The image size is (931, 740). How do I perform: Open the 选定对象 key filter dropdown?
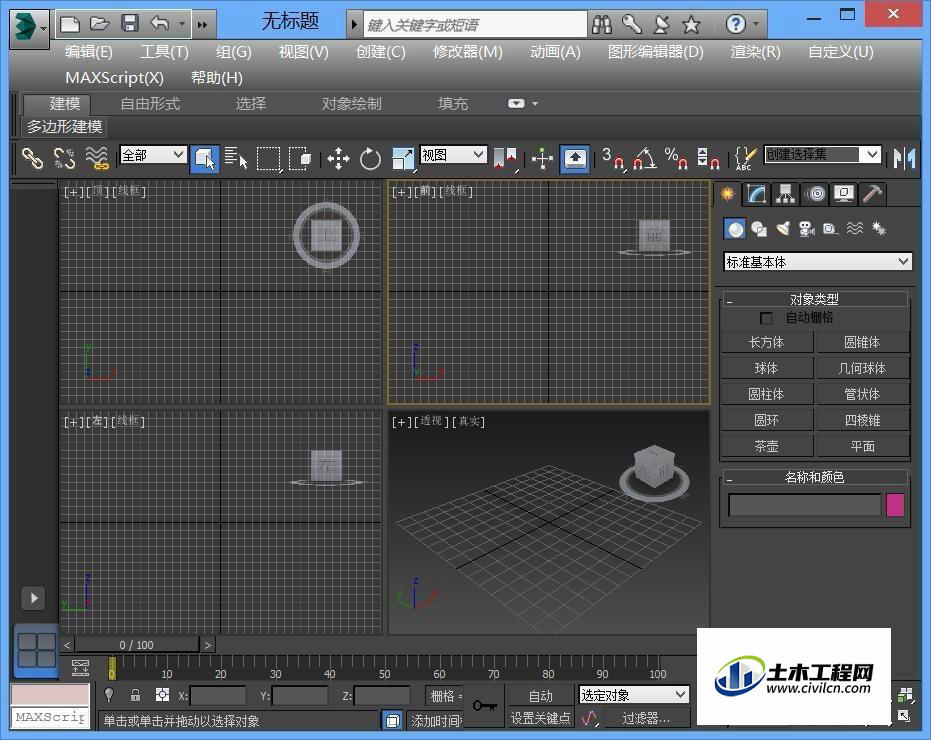point(634,694)
